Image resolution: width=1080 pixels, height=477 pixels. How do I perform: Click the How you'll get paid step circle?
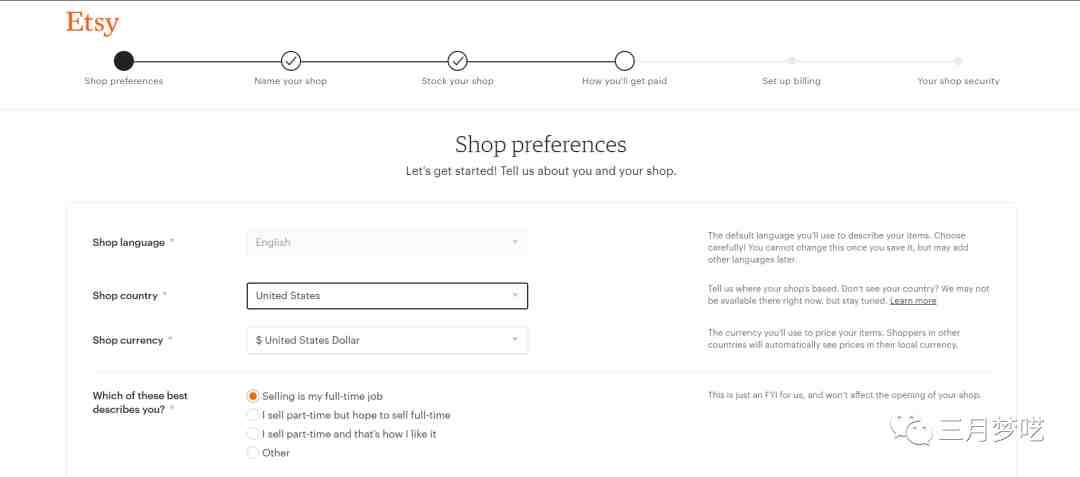point(624,61)
